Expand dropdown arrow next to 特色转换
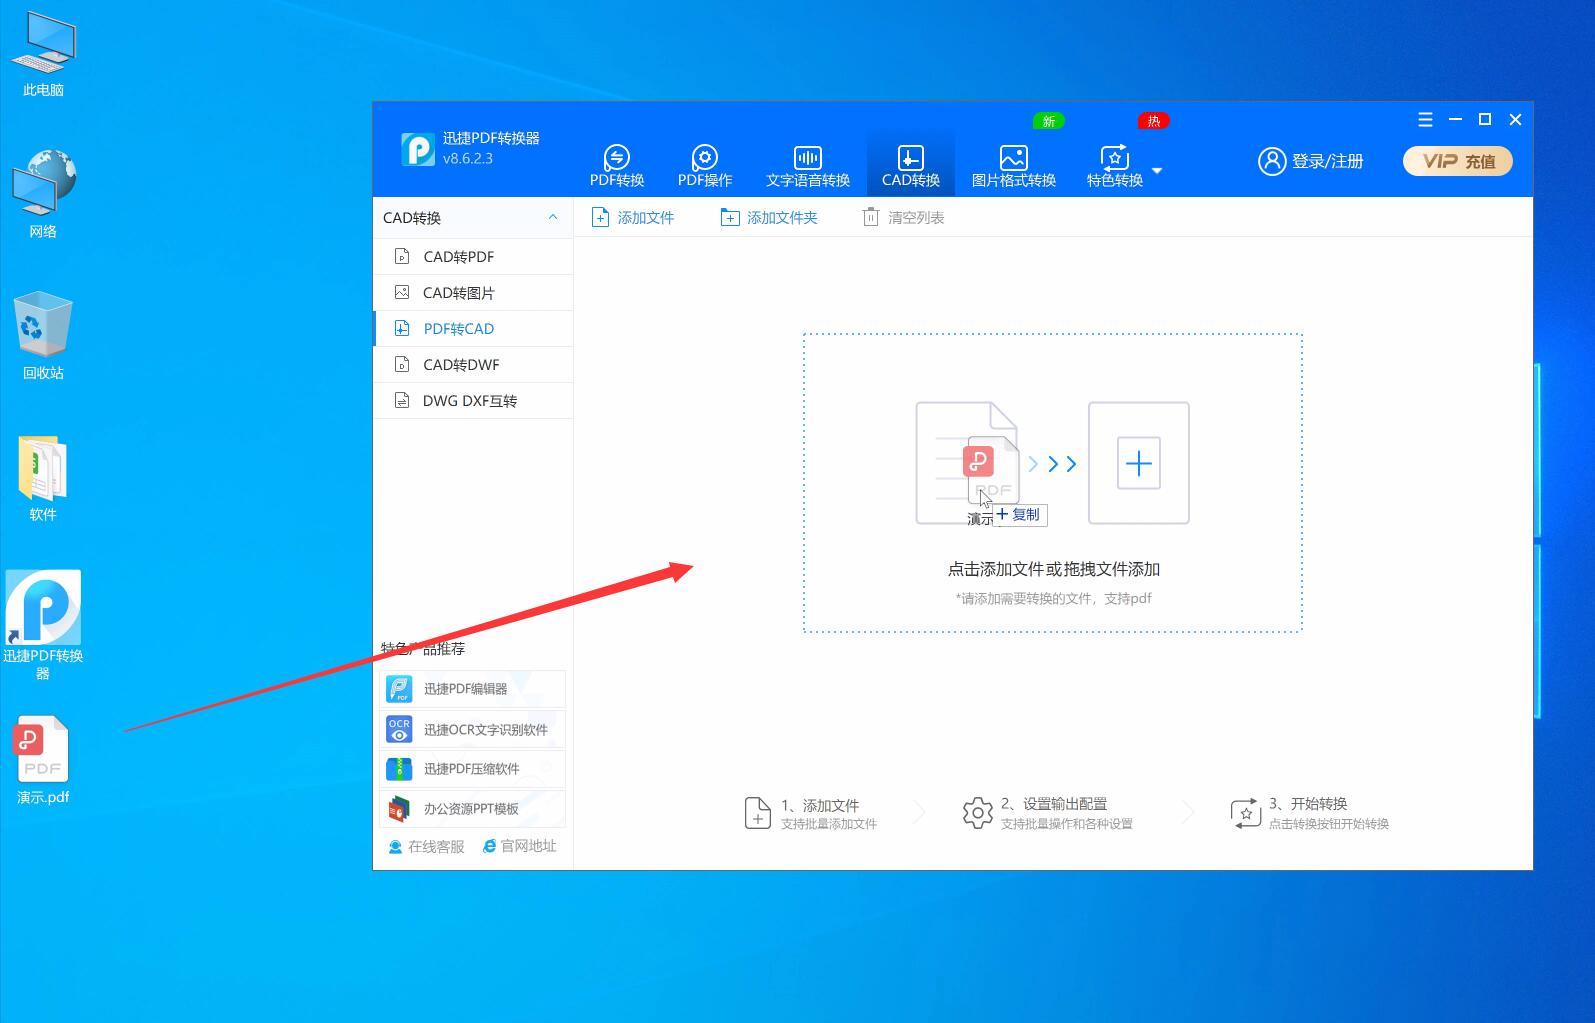The height and width of the screenshot is (1023, 1595). pyautogui.click(x=1157, y=171)
